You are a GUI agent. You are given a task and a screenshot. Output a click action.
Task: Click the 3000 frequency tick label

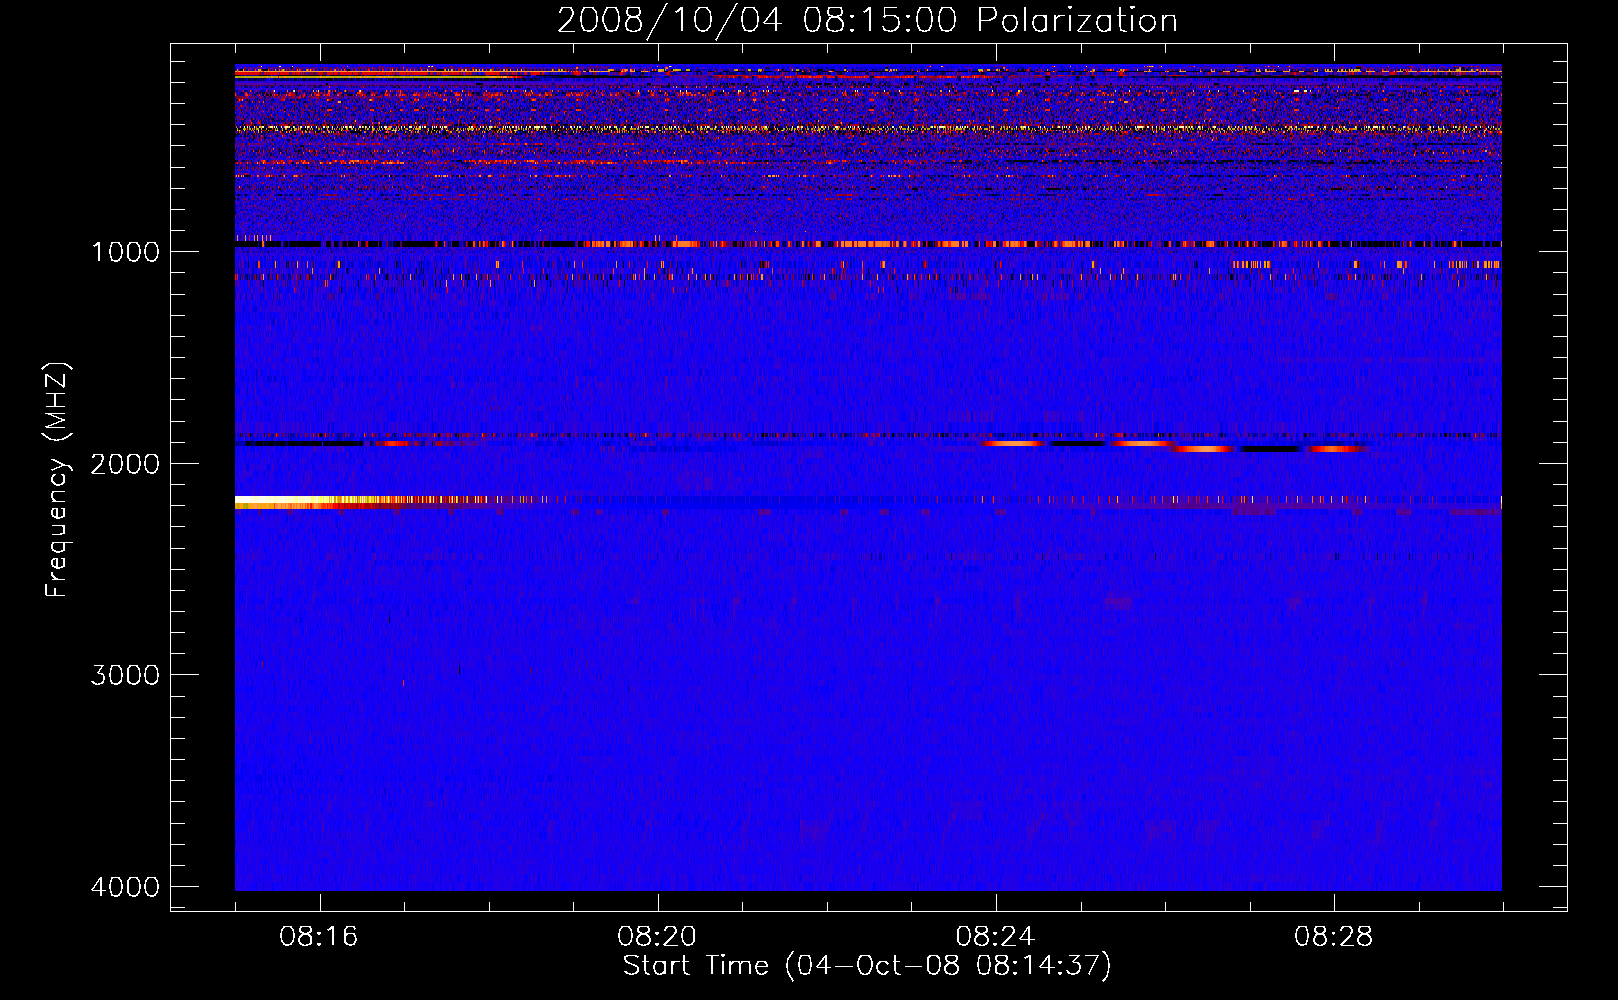click(125, 675)
